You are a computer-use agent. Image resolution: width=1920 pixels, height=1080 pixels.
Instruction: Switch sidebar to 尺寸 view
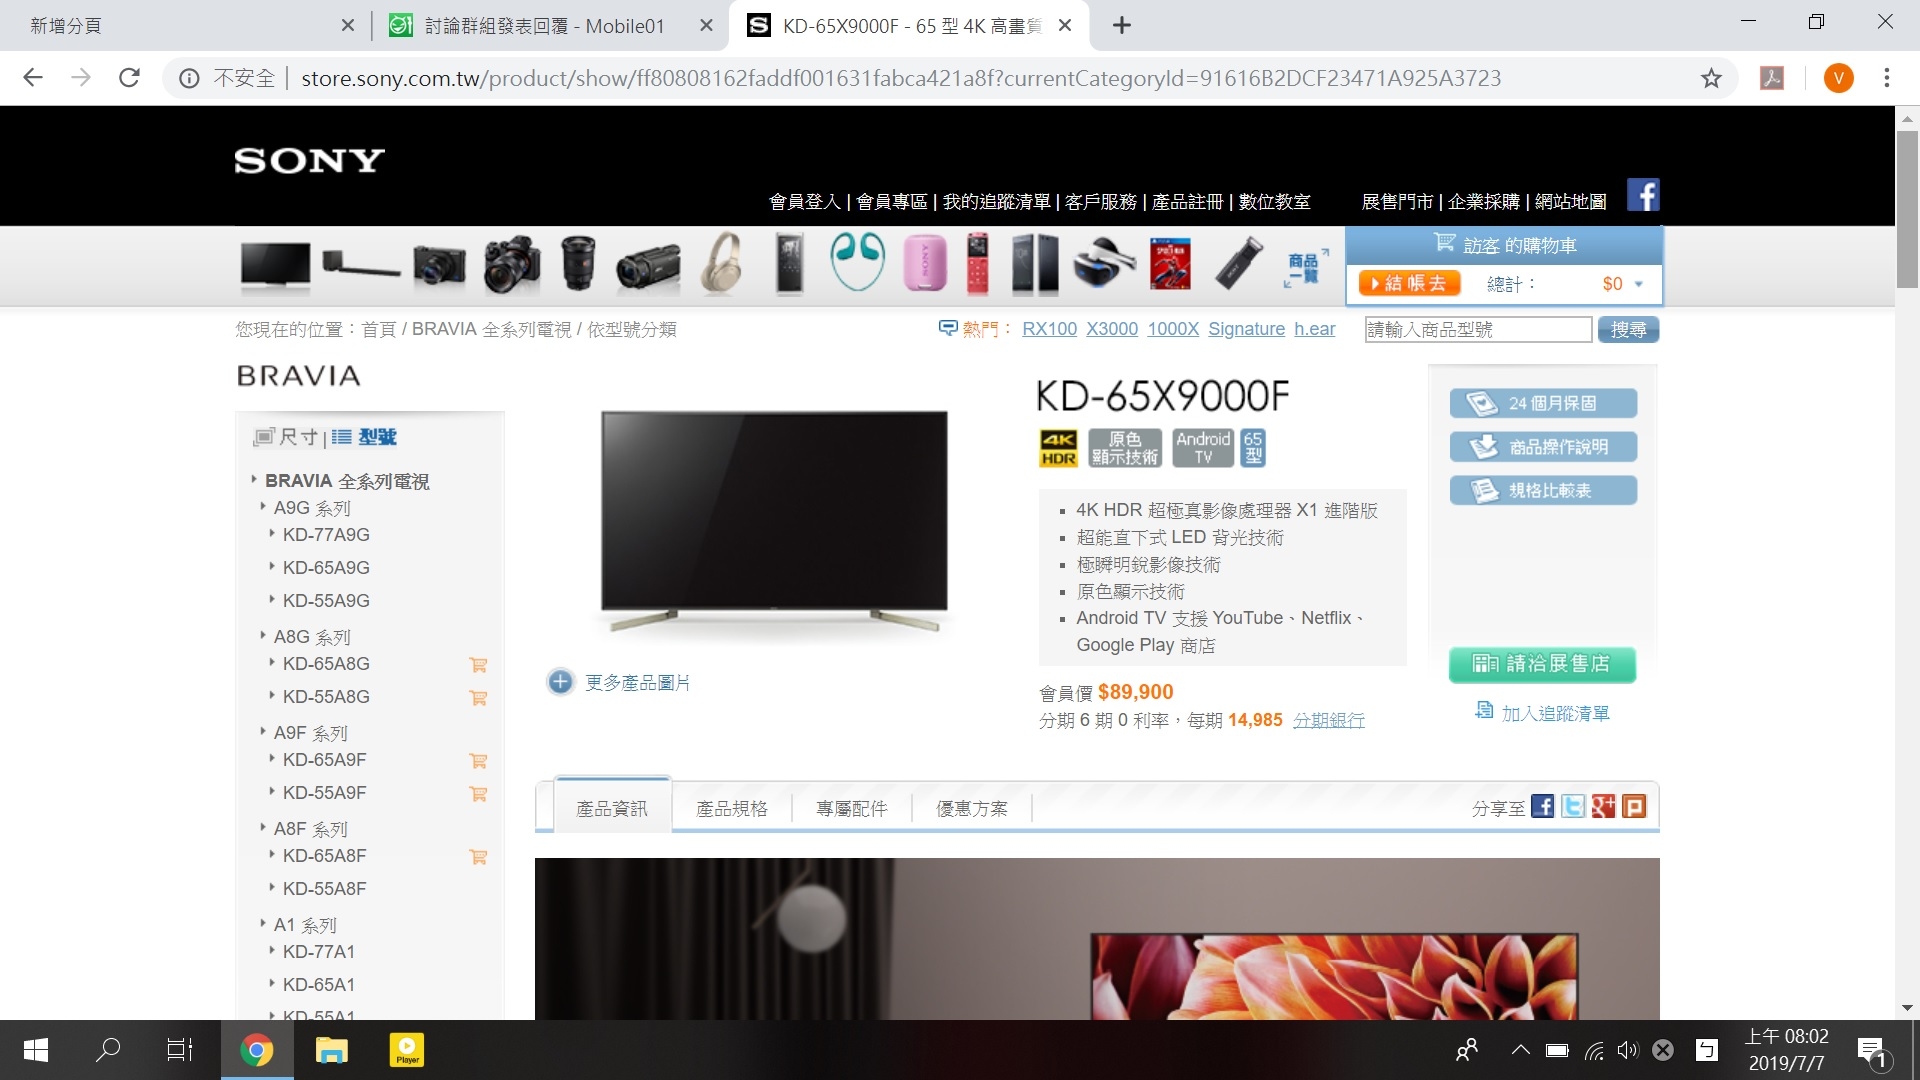pyautogui.click(x=287, y=437)
